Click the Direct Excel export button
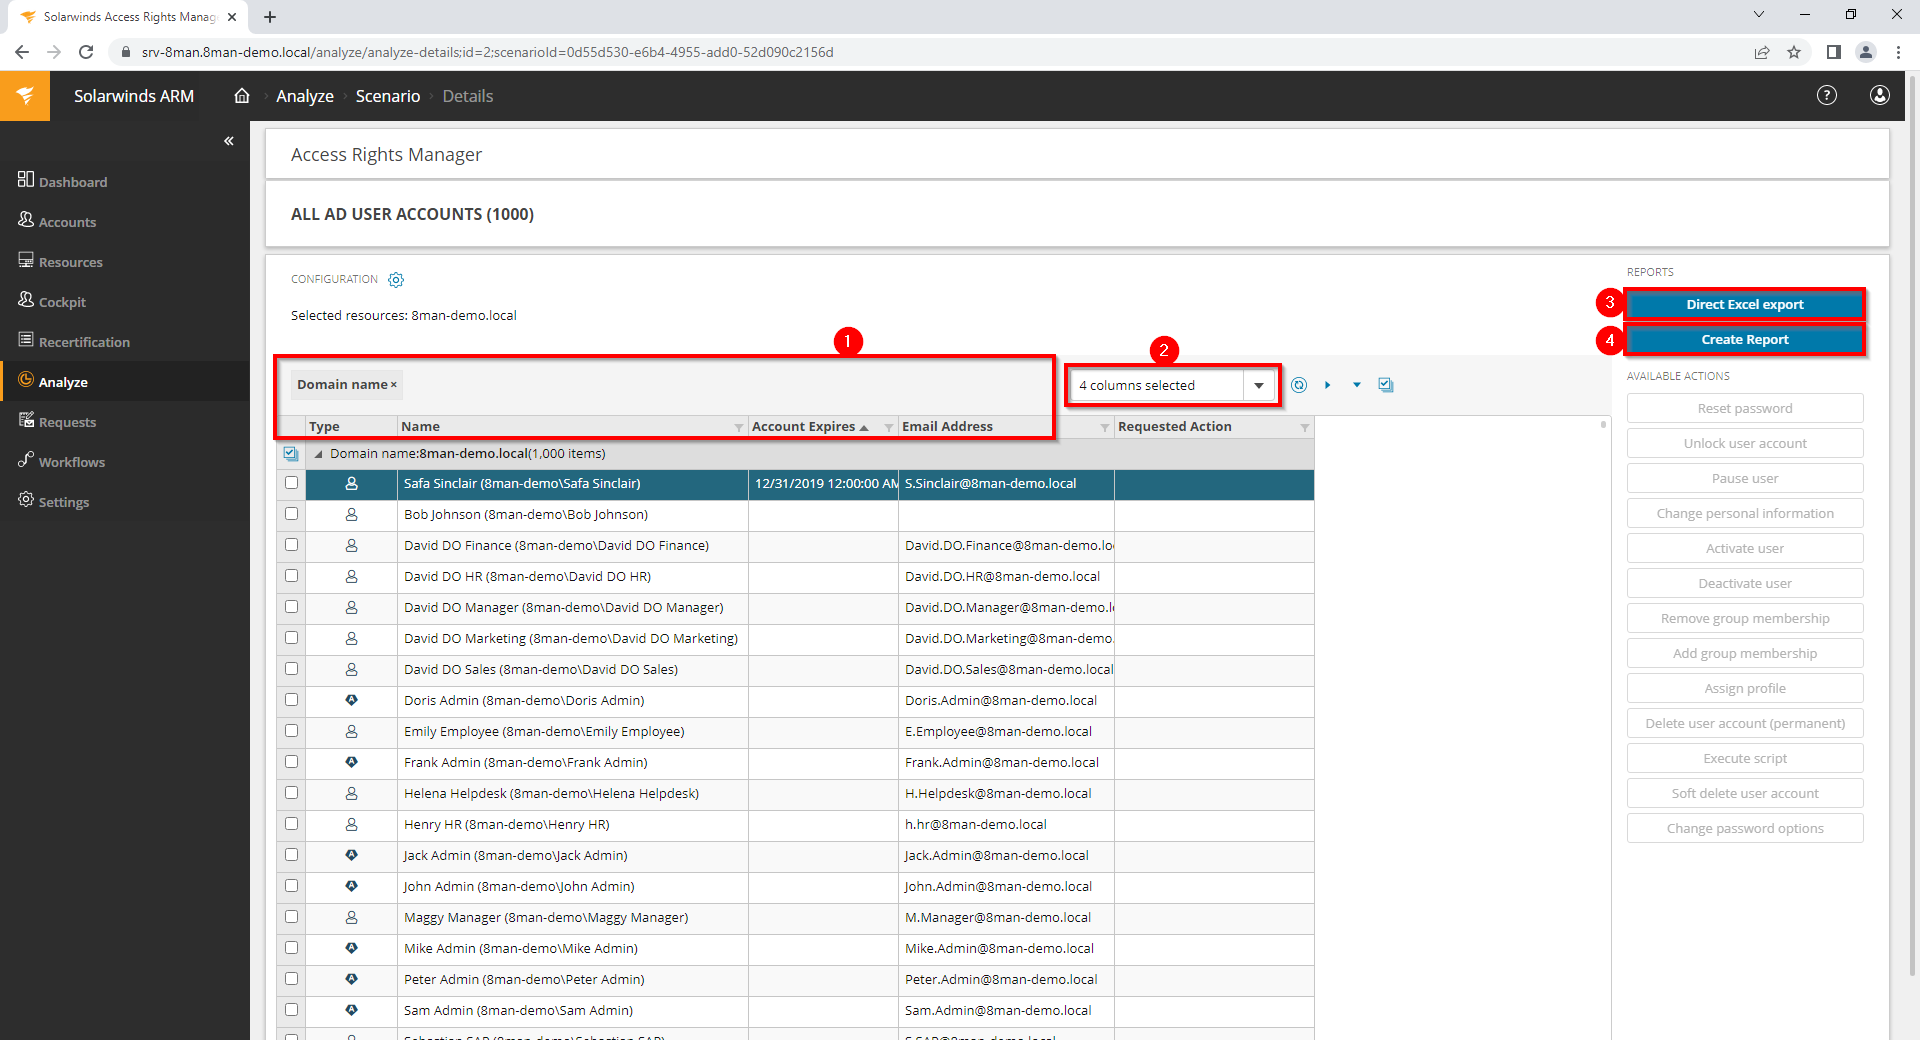The width and height of the screenshot is (1920, 1040). pos(1744,305)
